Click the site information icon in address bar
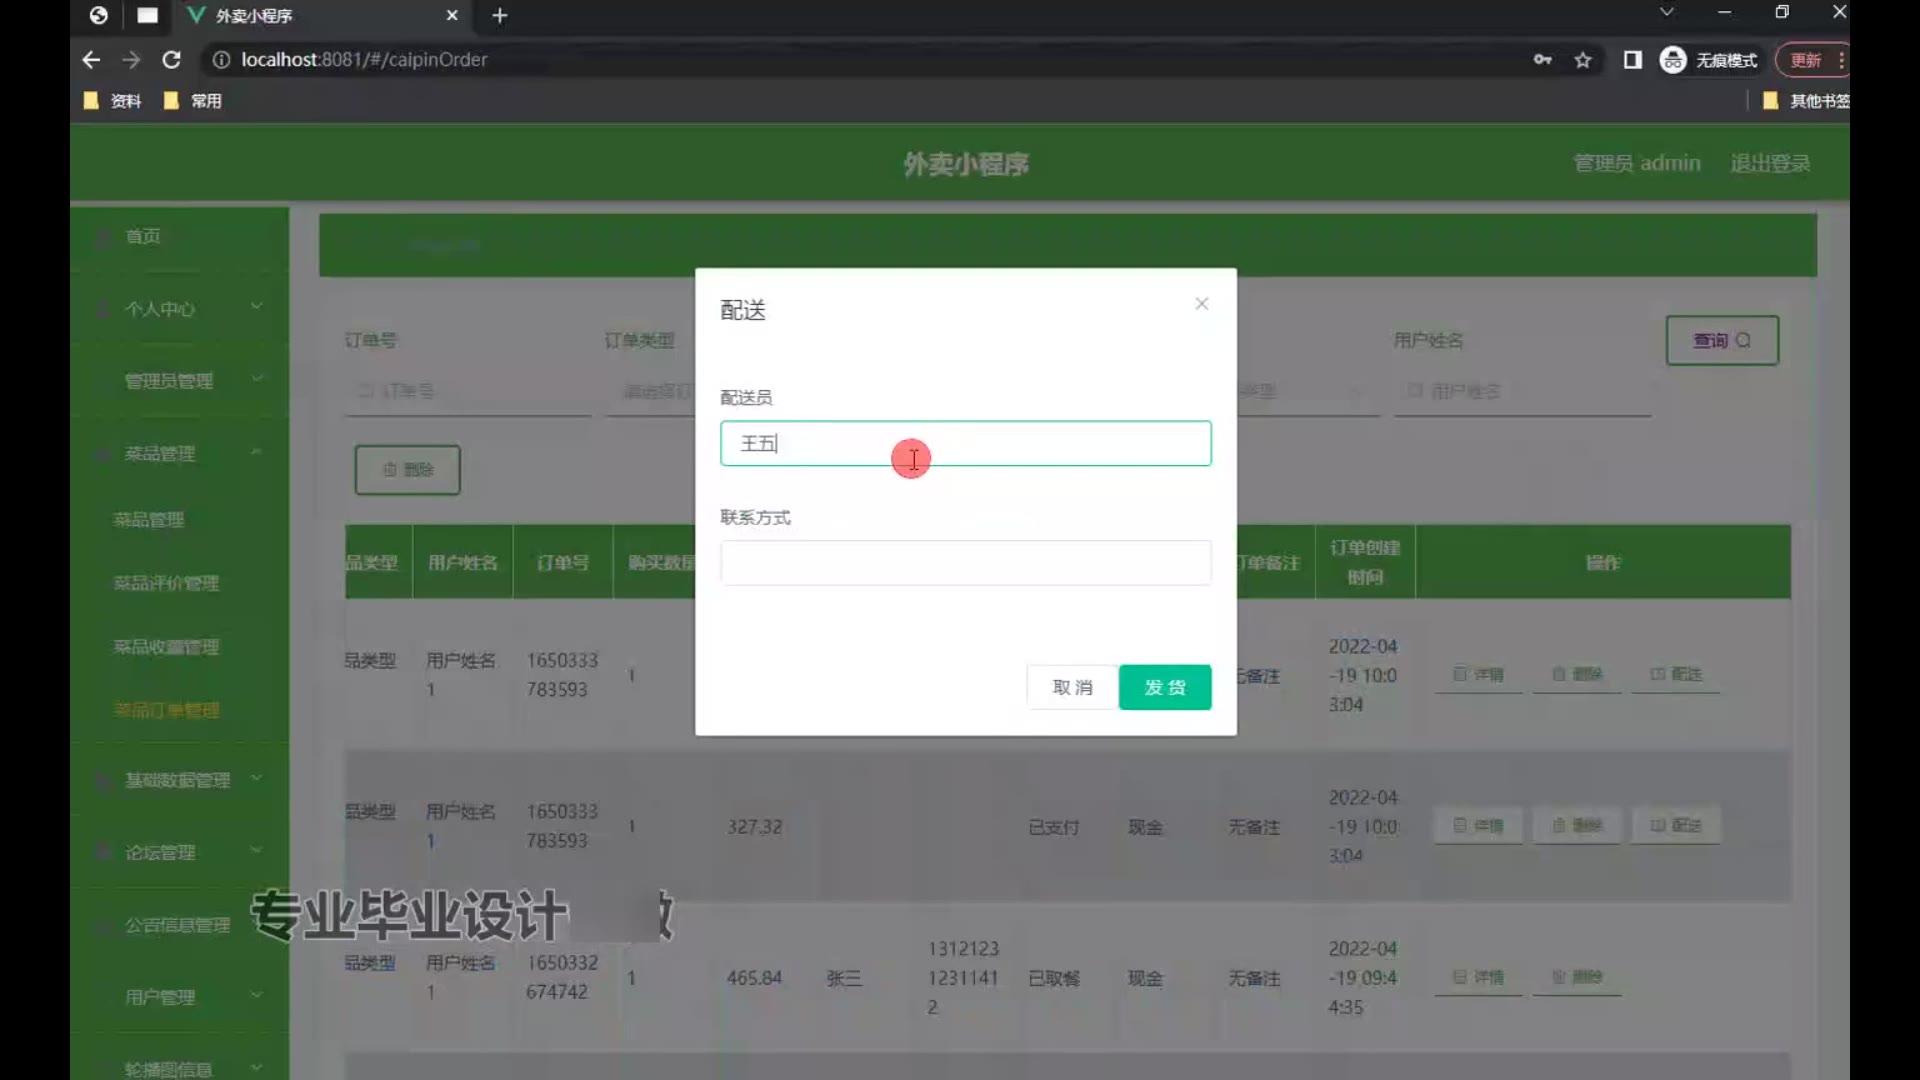1920x1080 pixels. pyautogui.click(x=221, y=60)
